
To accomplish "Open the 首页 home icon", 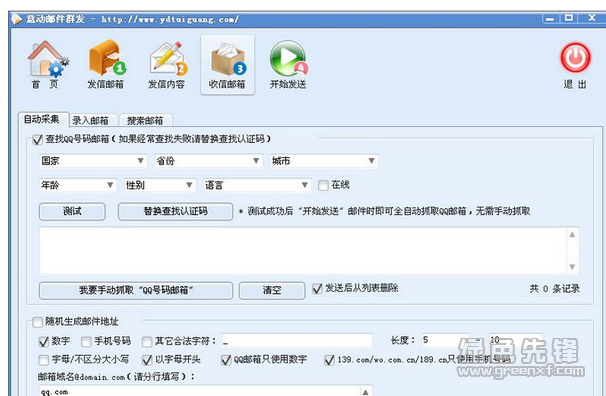I will click(46, 65).
